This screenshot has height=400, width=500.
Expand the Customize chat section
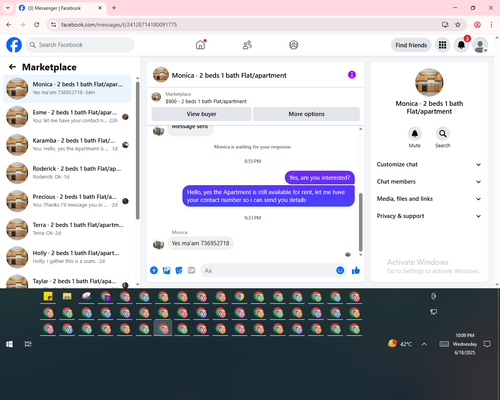click(429, 164)
